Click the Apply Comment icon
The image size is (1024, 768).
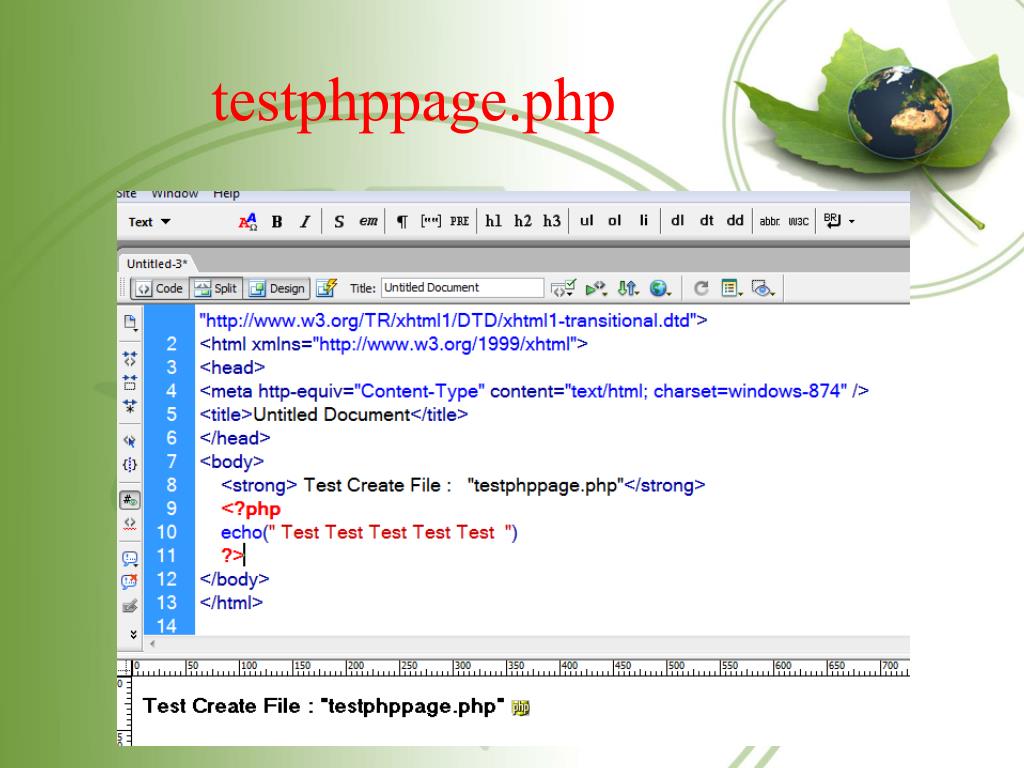click(130, 558)
